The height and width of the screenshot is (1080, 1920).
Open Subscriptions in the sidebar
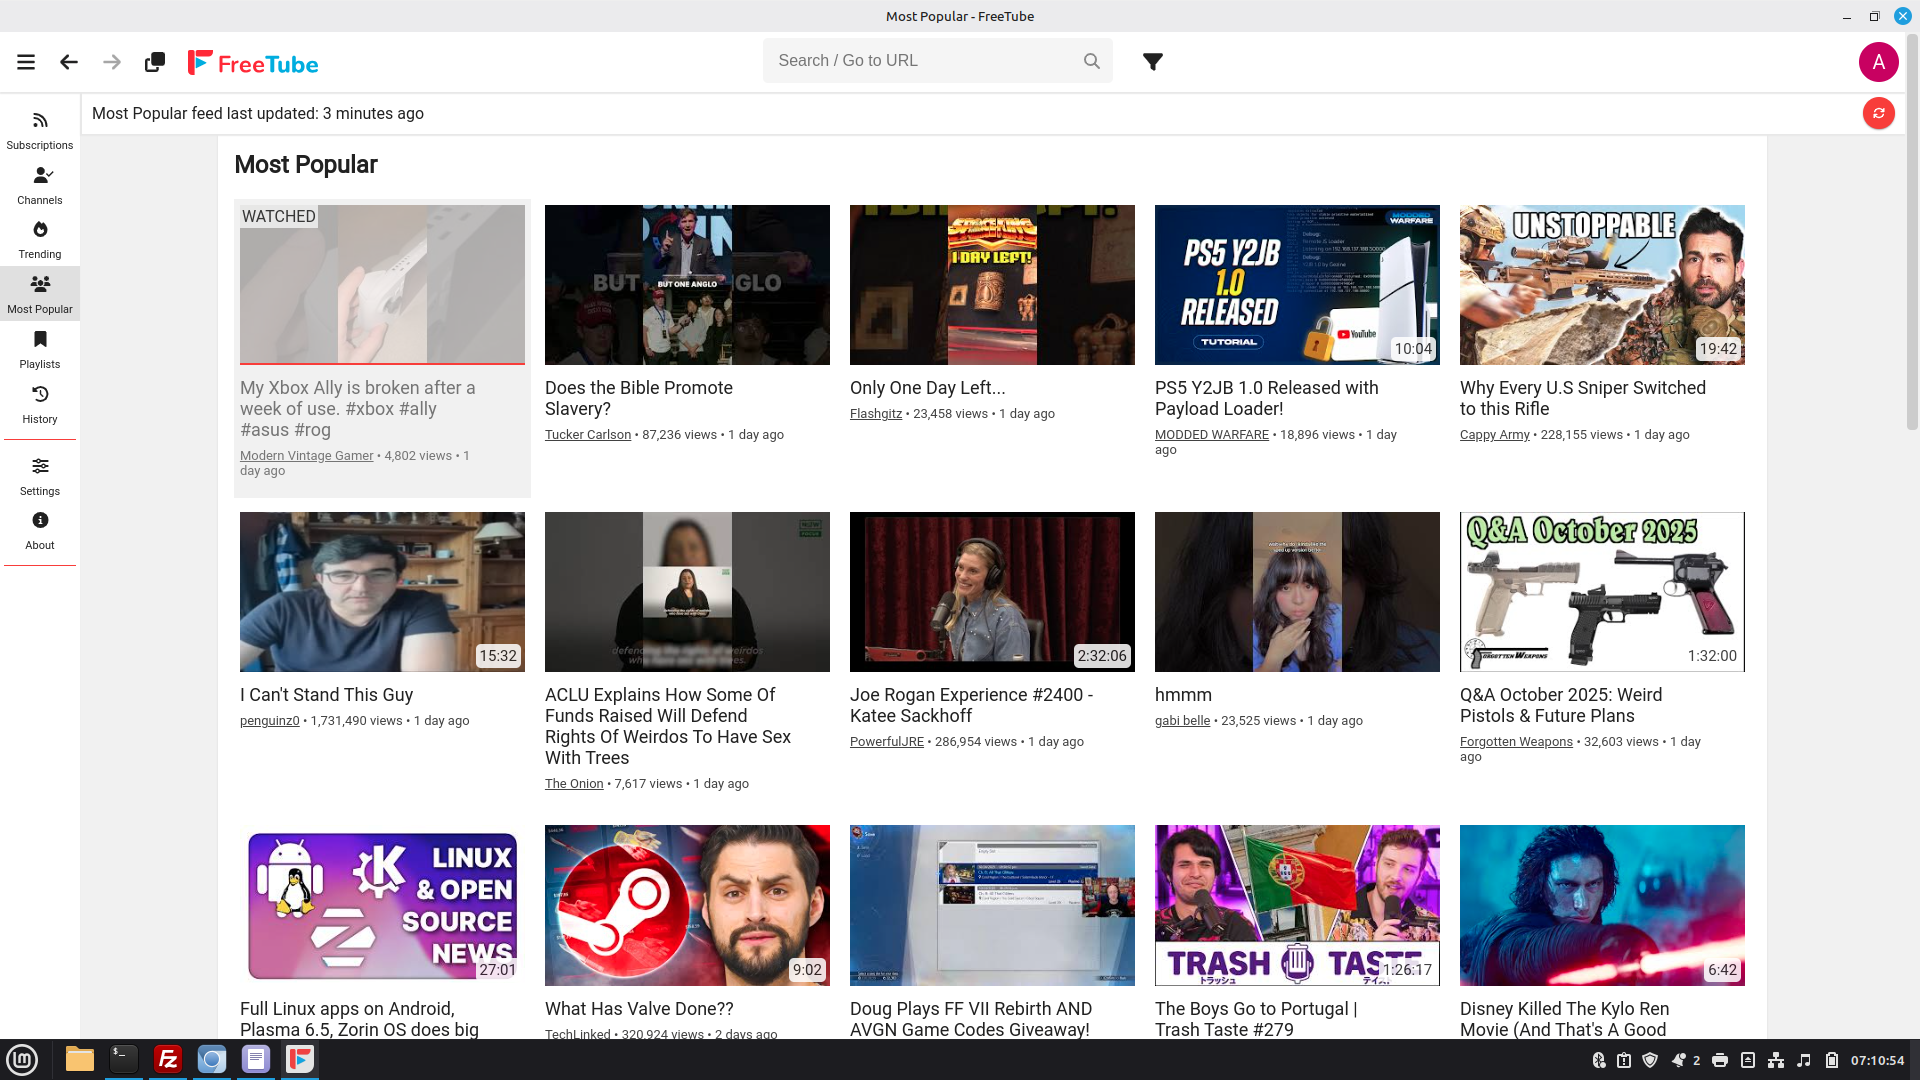tap(40, 130)
